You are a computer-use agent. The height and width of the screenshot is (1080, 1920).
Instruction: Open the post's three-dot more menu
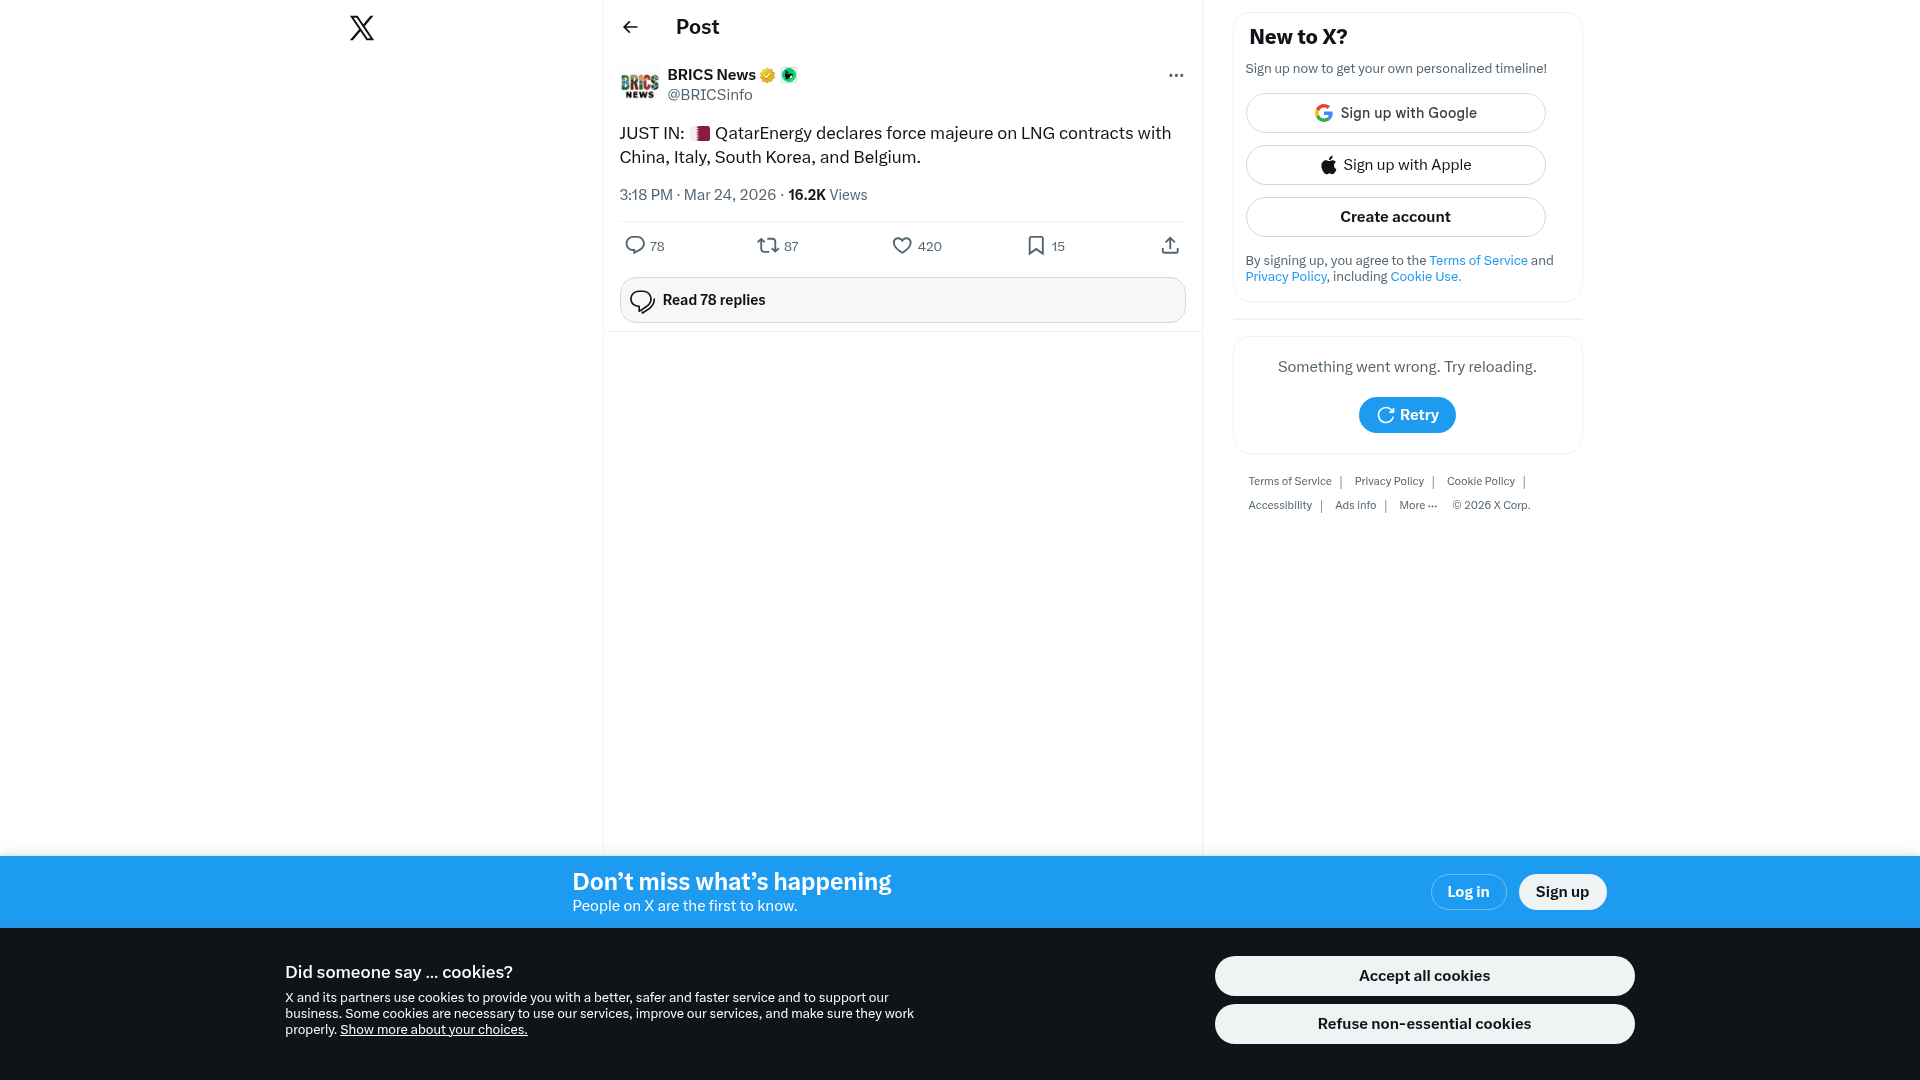tap(1176, 75)
